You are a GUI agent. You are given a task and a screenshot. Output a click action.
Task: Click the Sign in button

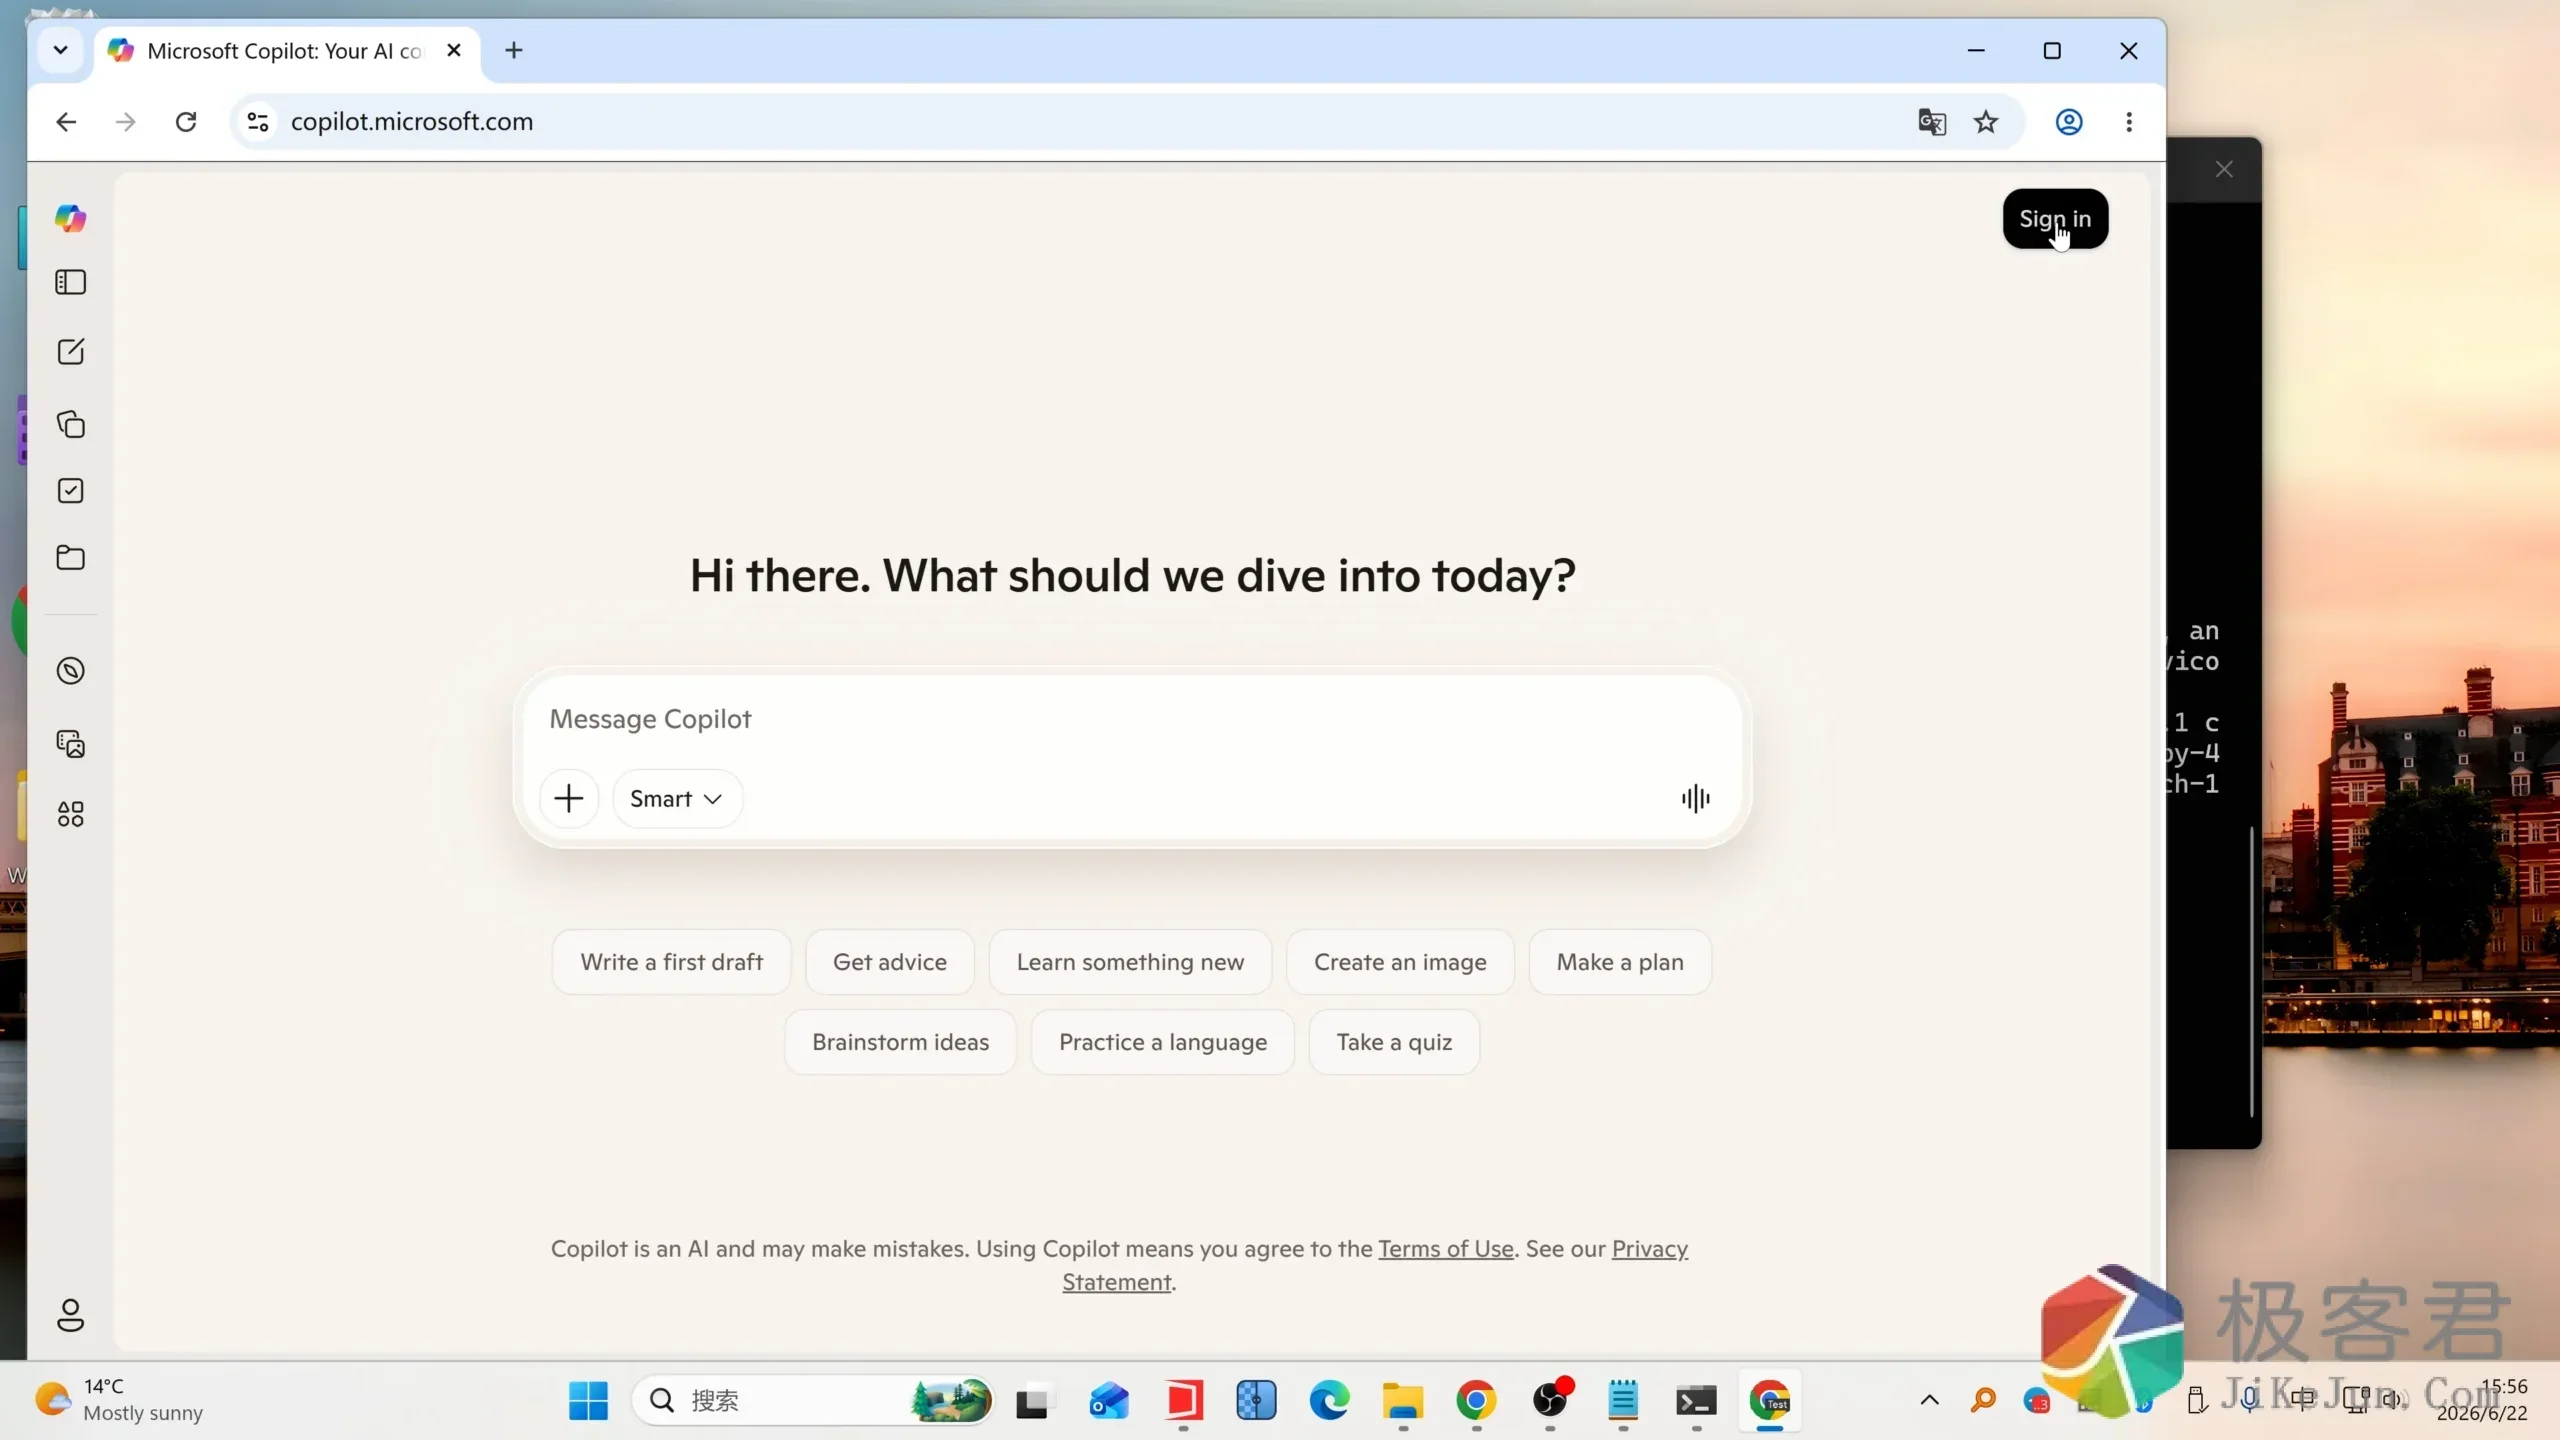tap(2055, 219)
